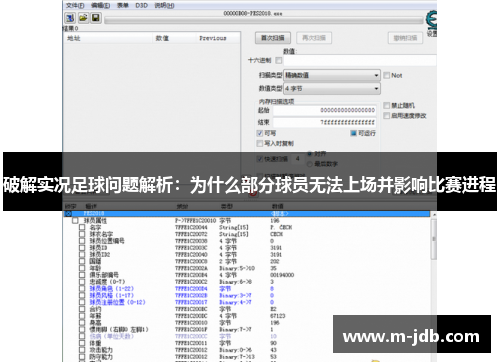Open the (H) help menu
Viewport: 500px width, 362px height.
click(x=164, y=5)
